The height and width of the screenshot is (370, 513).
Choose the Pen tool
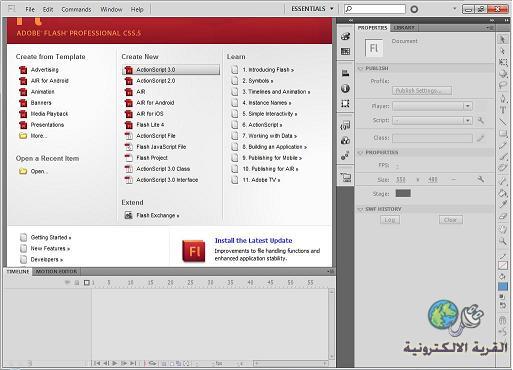pos(502,98)
